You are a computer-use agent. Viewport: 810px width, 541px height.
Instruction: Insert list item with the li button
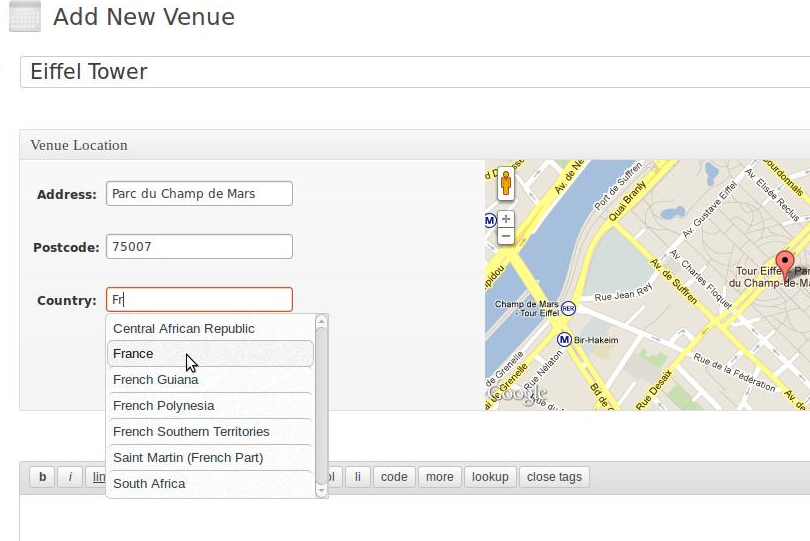click(357, 477)
